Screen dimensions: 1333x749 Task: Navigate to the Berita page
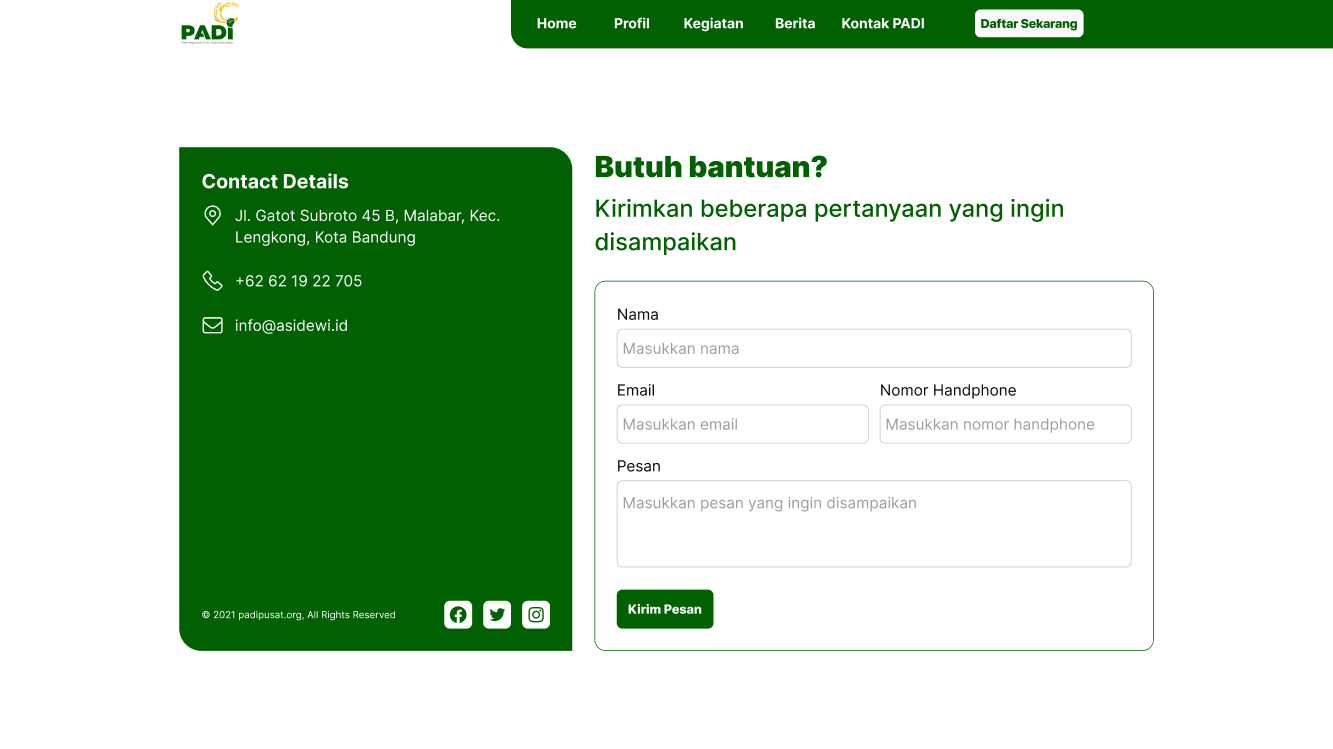[x=795, y=24]
